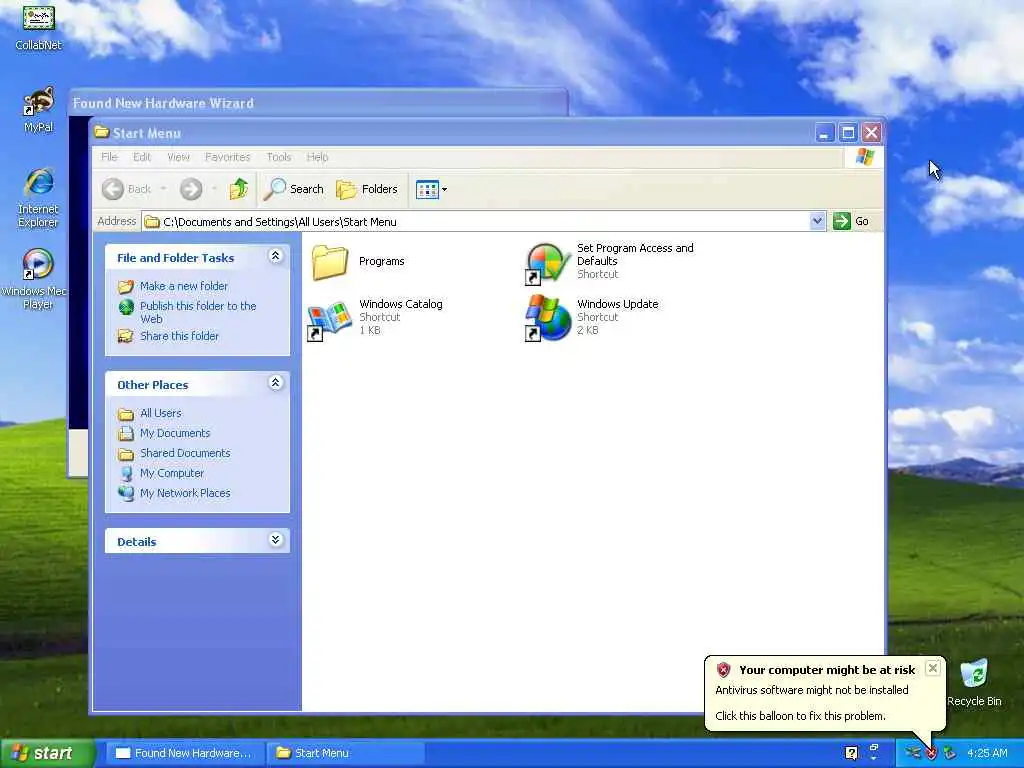Viewport: 1024px width, 768px height.
Task: Click the system tray clock
Action: [987, 753]
